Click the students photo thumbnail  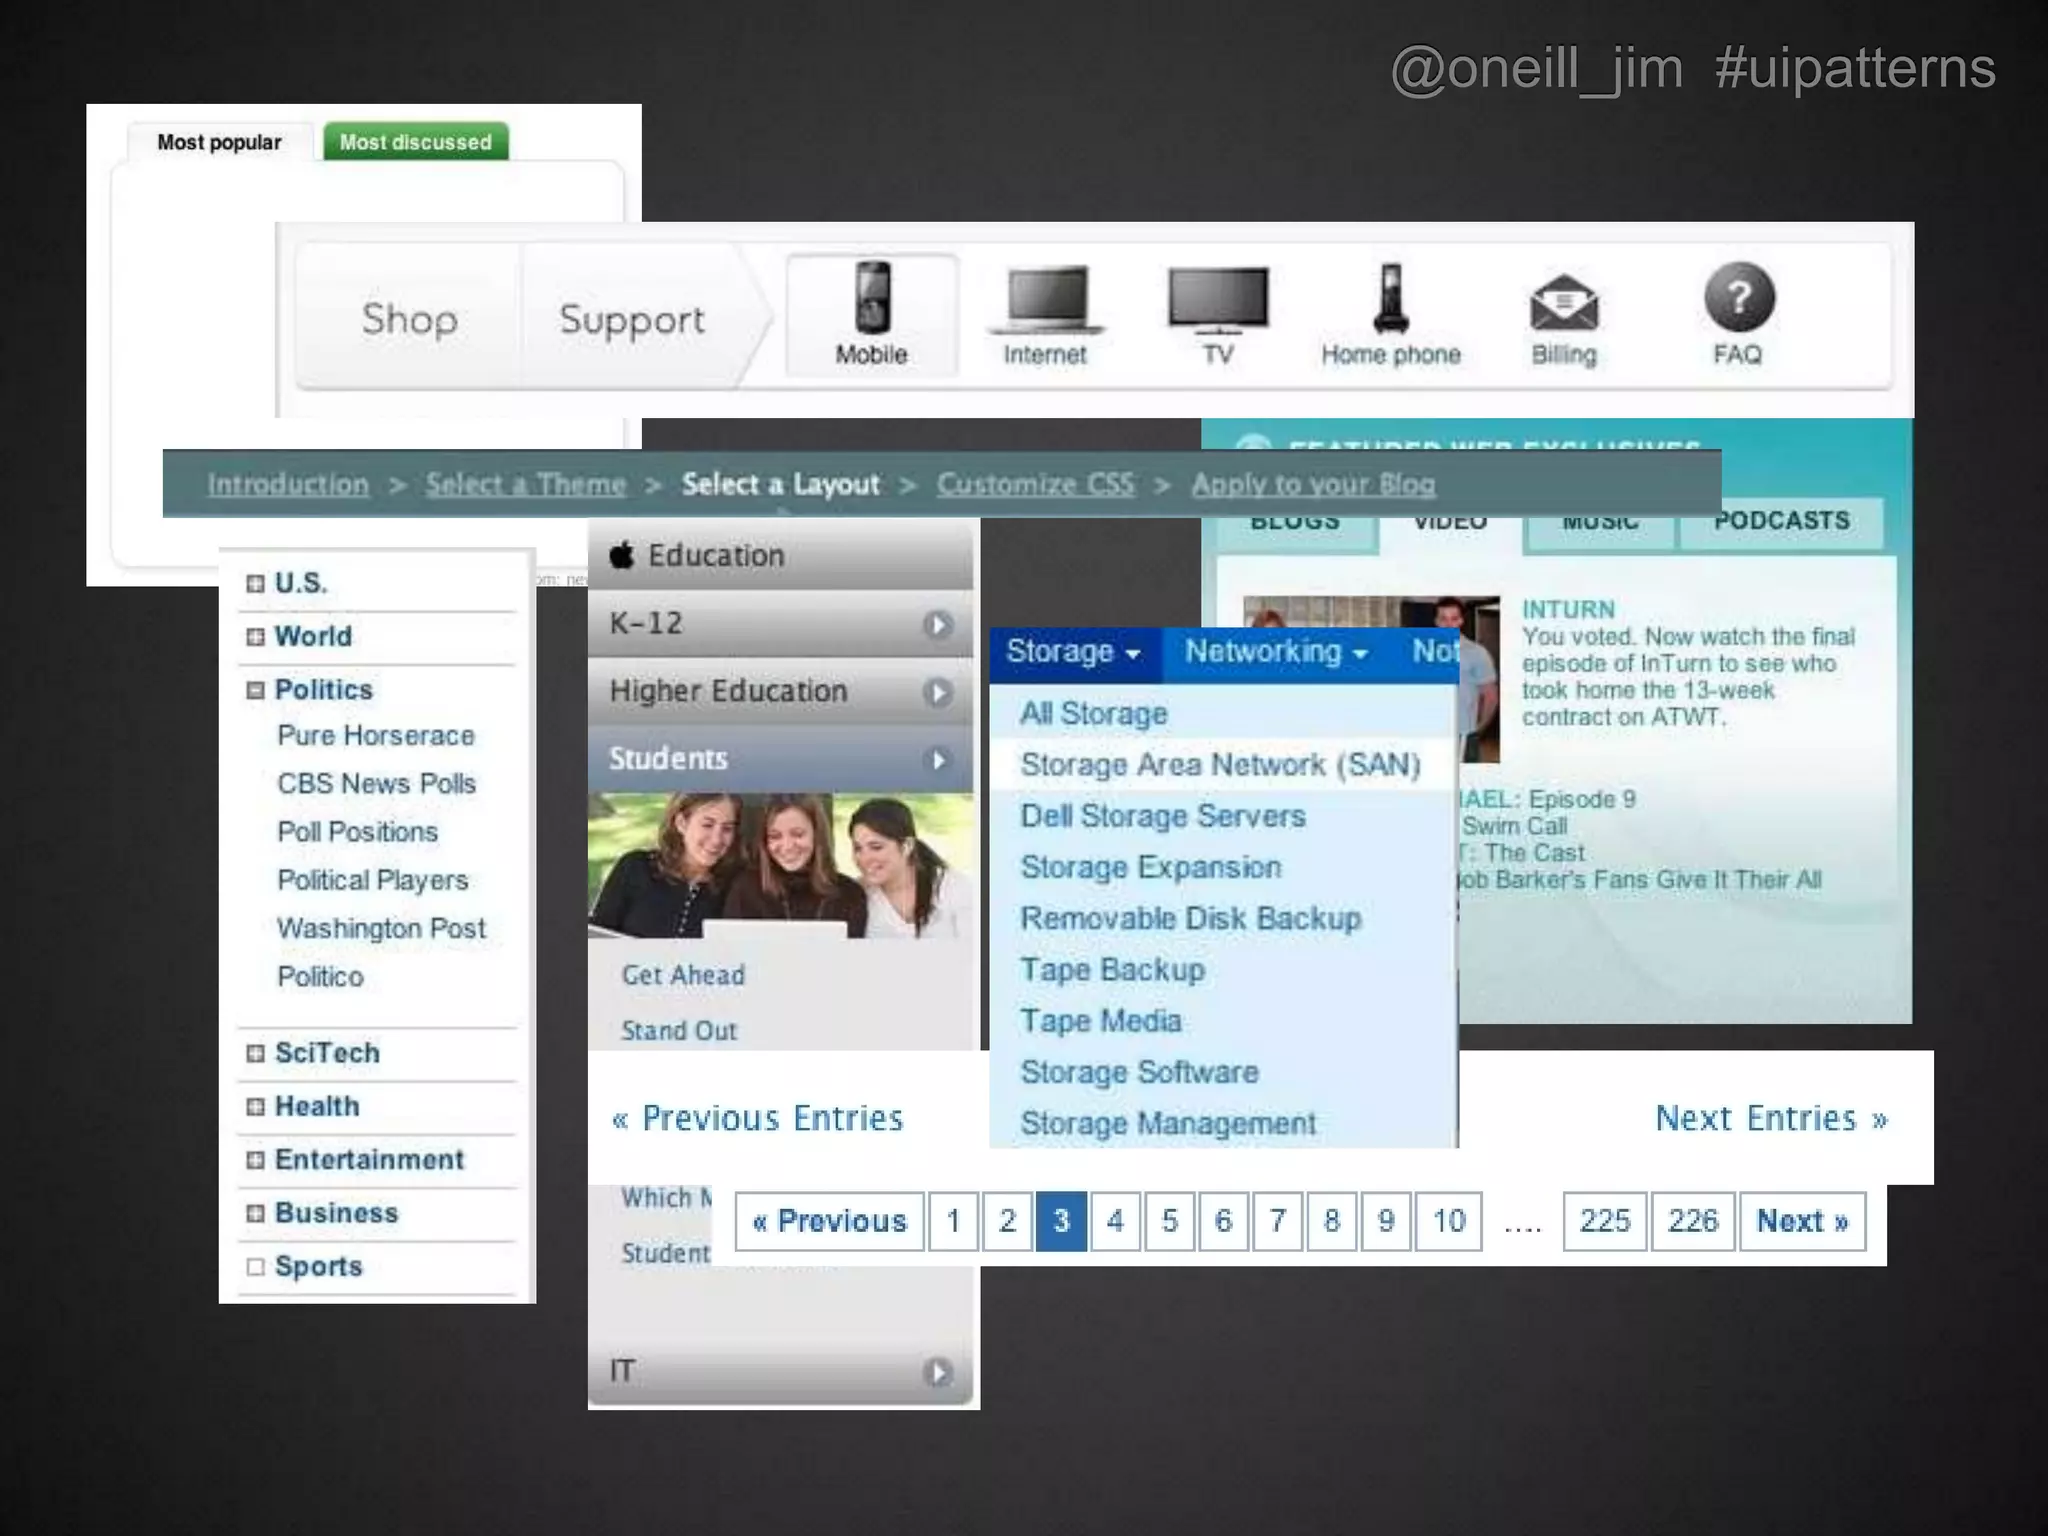780,865
